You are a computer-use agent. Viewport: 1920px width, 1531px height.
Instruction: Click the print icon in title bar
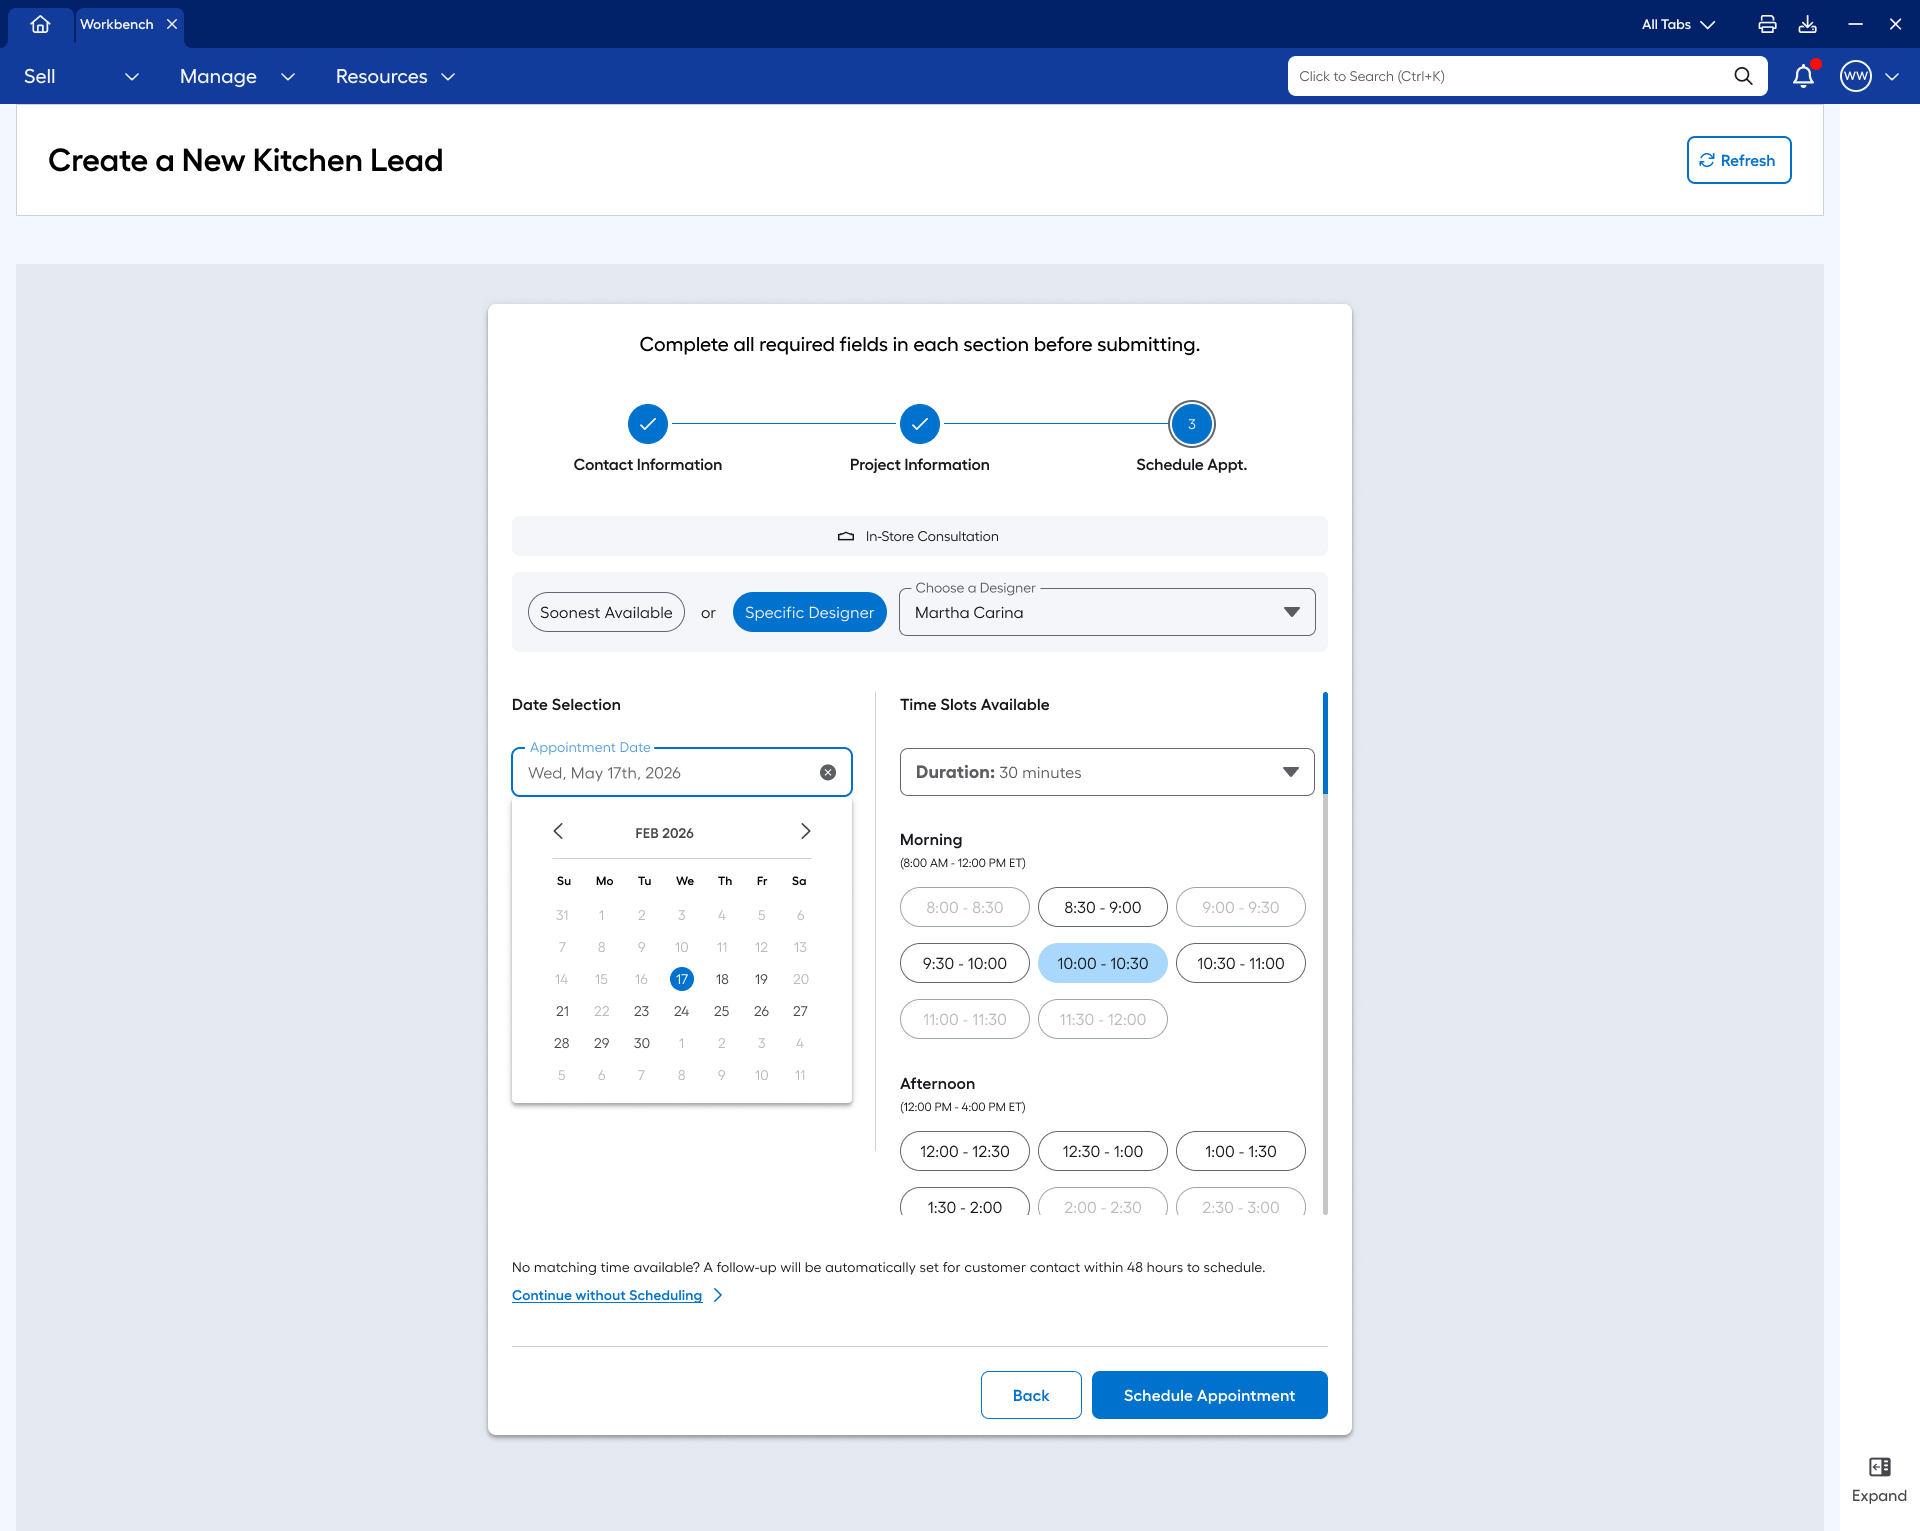tap(1767, 24)
